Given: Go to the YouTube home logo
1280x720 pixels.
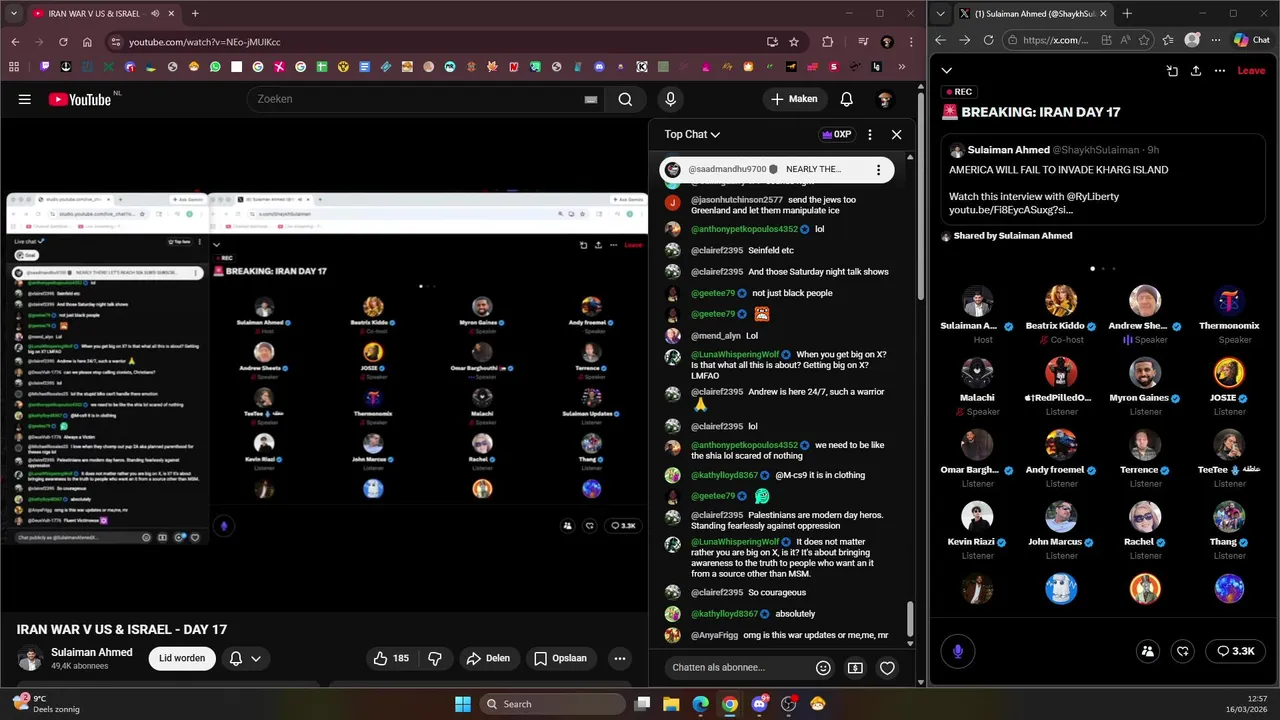Looking at the screenshot, I should [x=80, y=99].
